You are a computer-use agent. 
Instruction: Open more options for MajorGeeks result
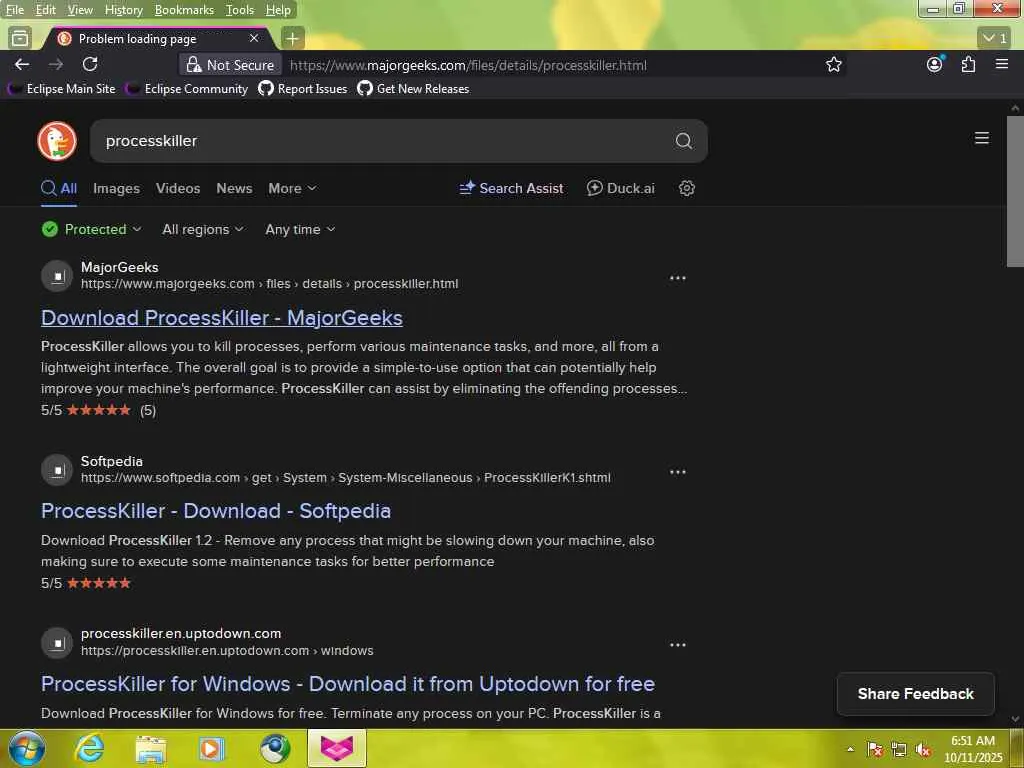(678, 278)
